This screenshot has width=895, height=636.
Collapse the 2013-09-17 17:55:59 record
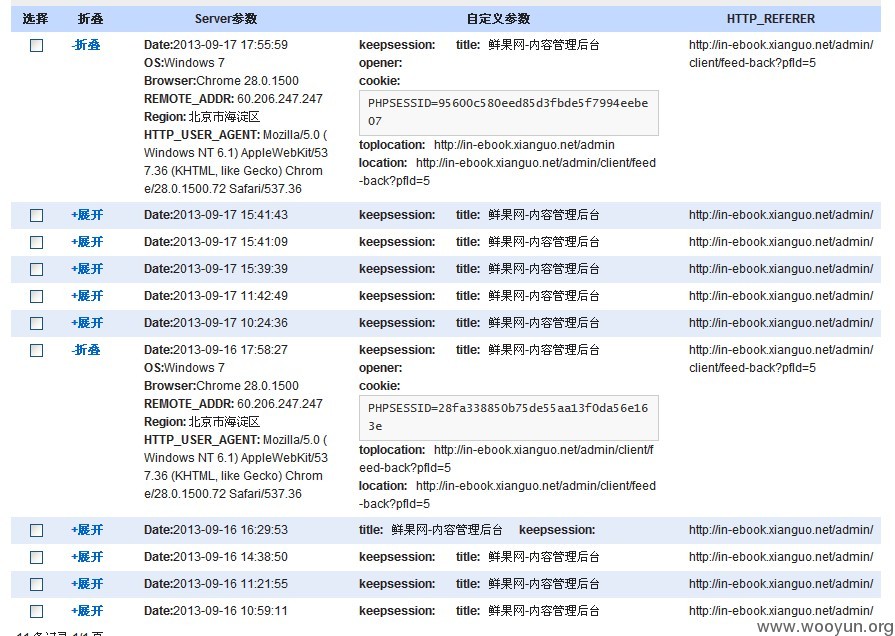pyautogui.click(x=86, y=45)
